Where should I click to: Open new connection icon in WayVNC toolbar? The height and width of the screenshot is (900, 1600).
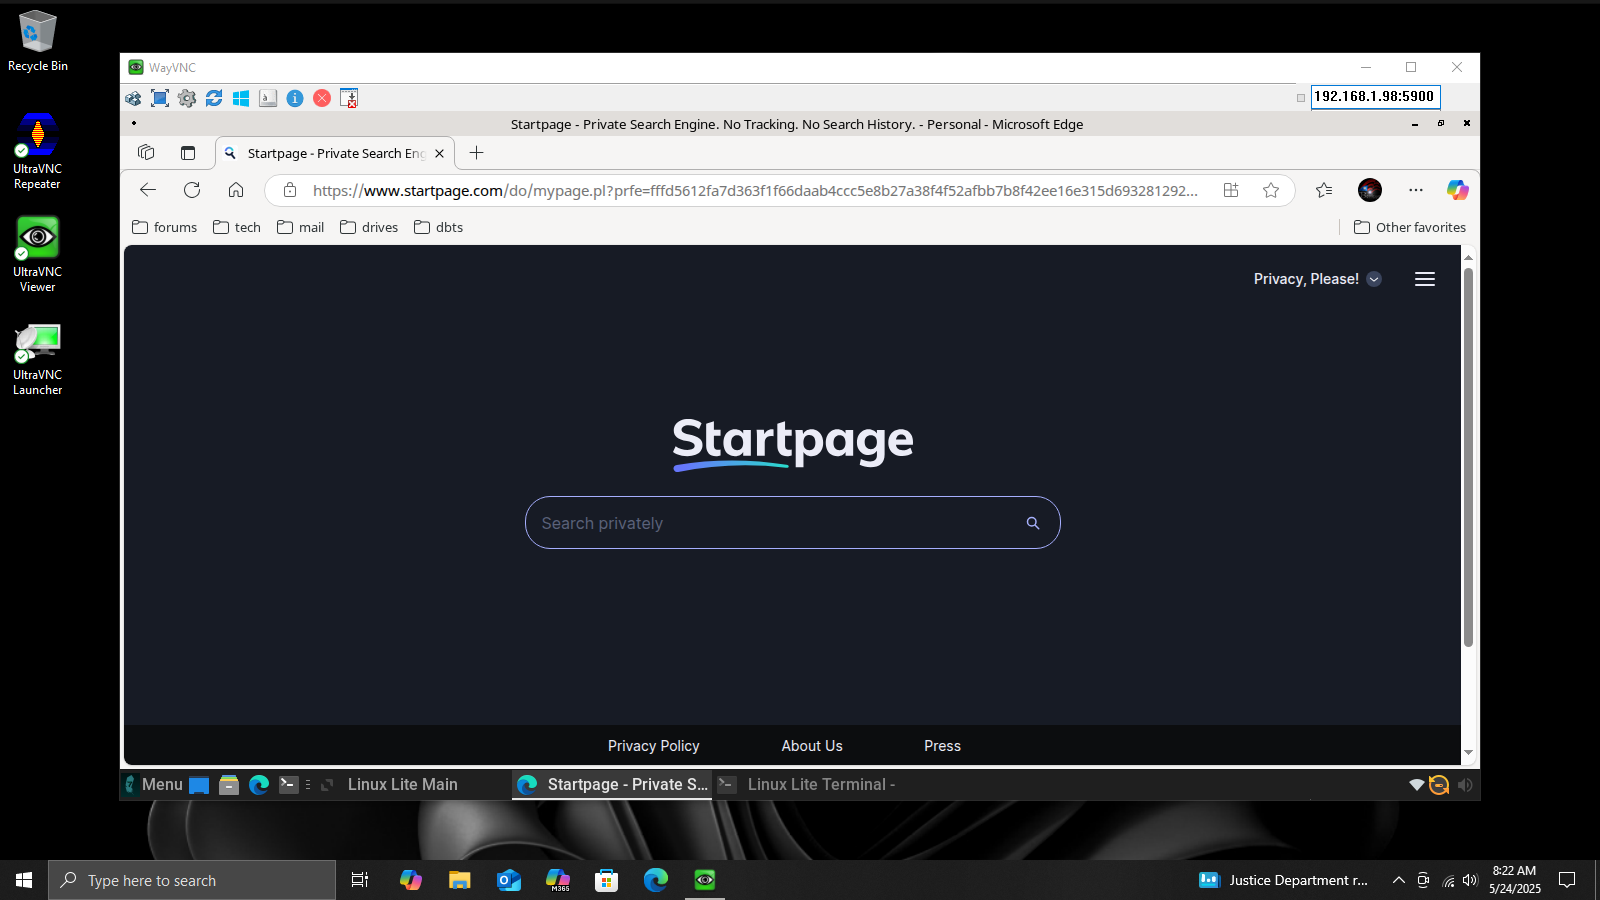(133, 98)
